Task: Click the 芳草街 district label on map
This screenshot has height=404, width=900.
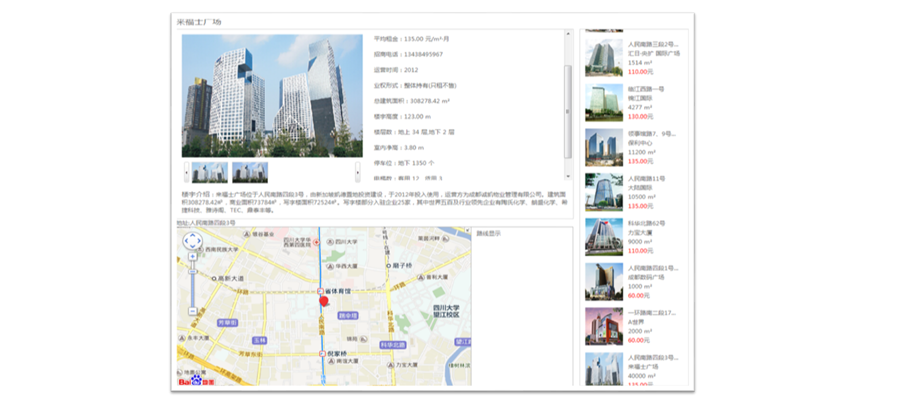Action: pyautogui.click(x=227, y=323)
